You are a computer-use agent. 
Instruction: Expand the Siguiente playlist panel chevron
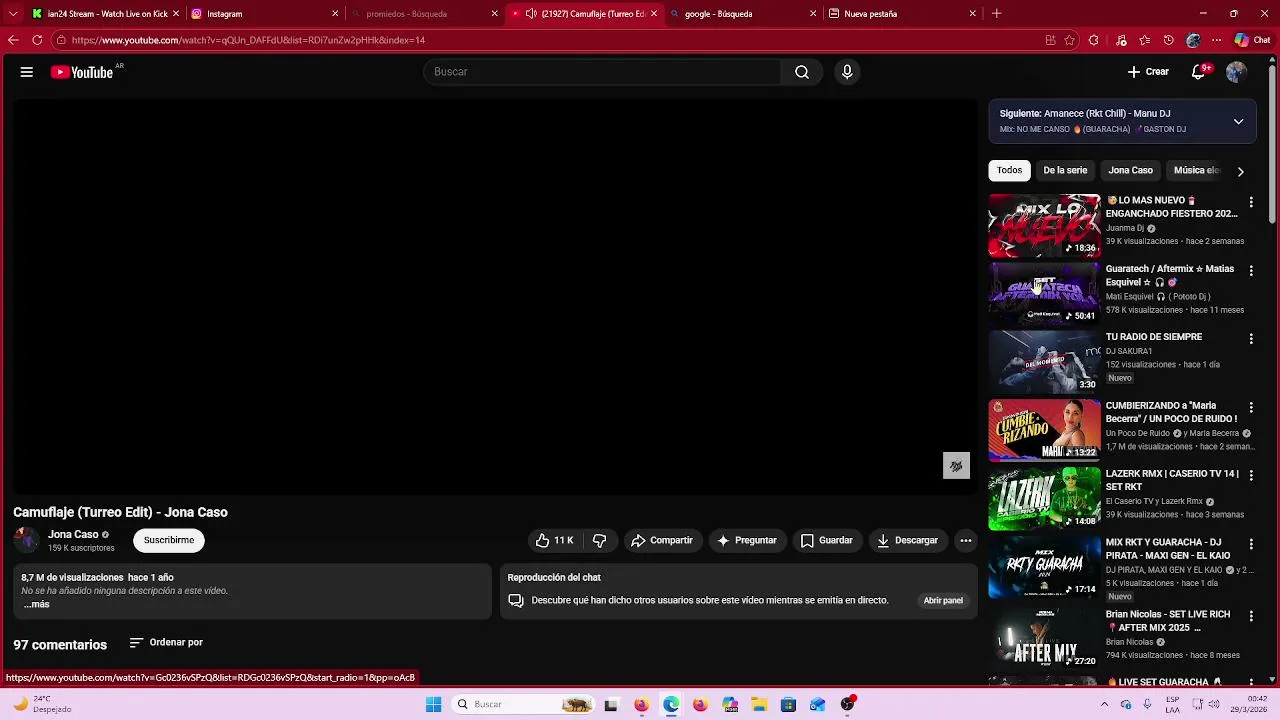[1238, 121]
